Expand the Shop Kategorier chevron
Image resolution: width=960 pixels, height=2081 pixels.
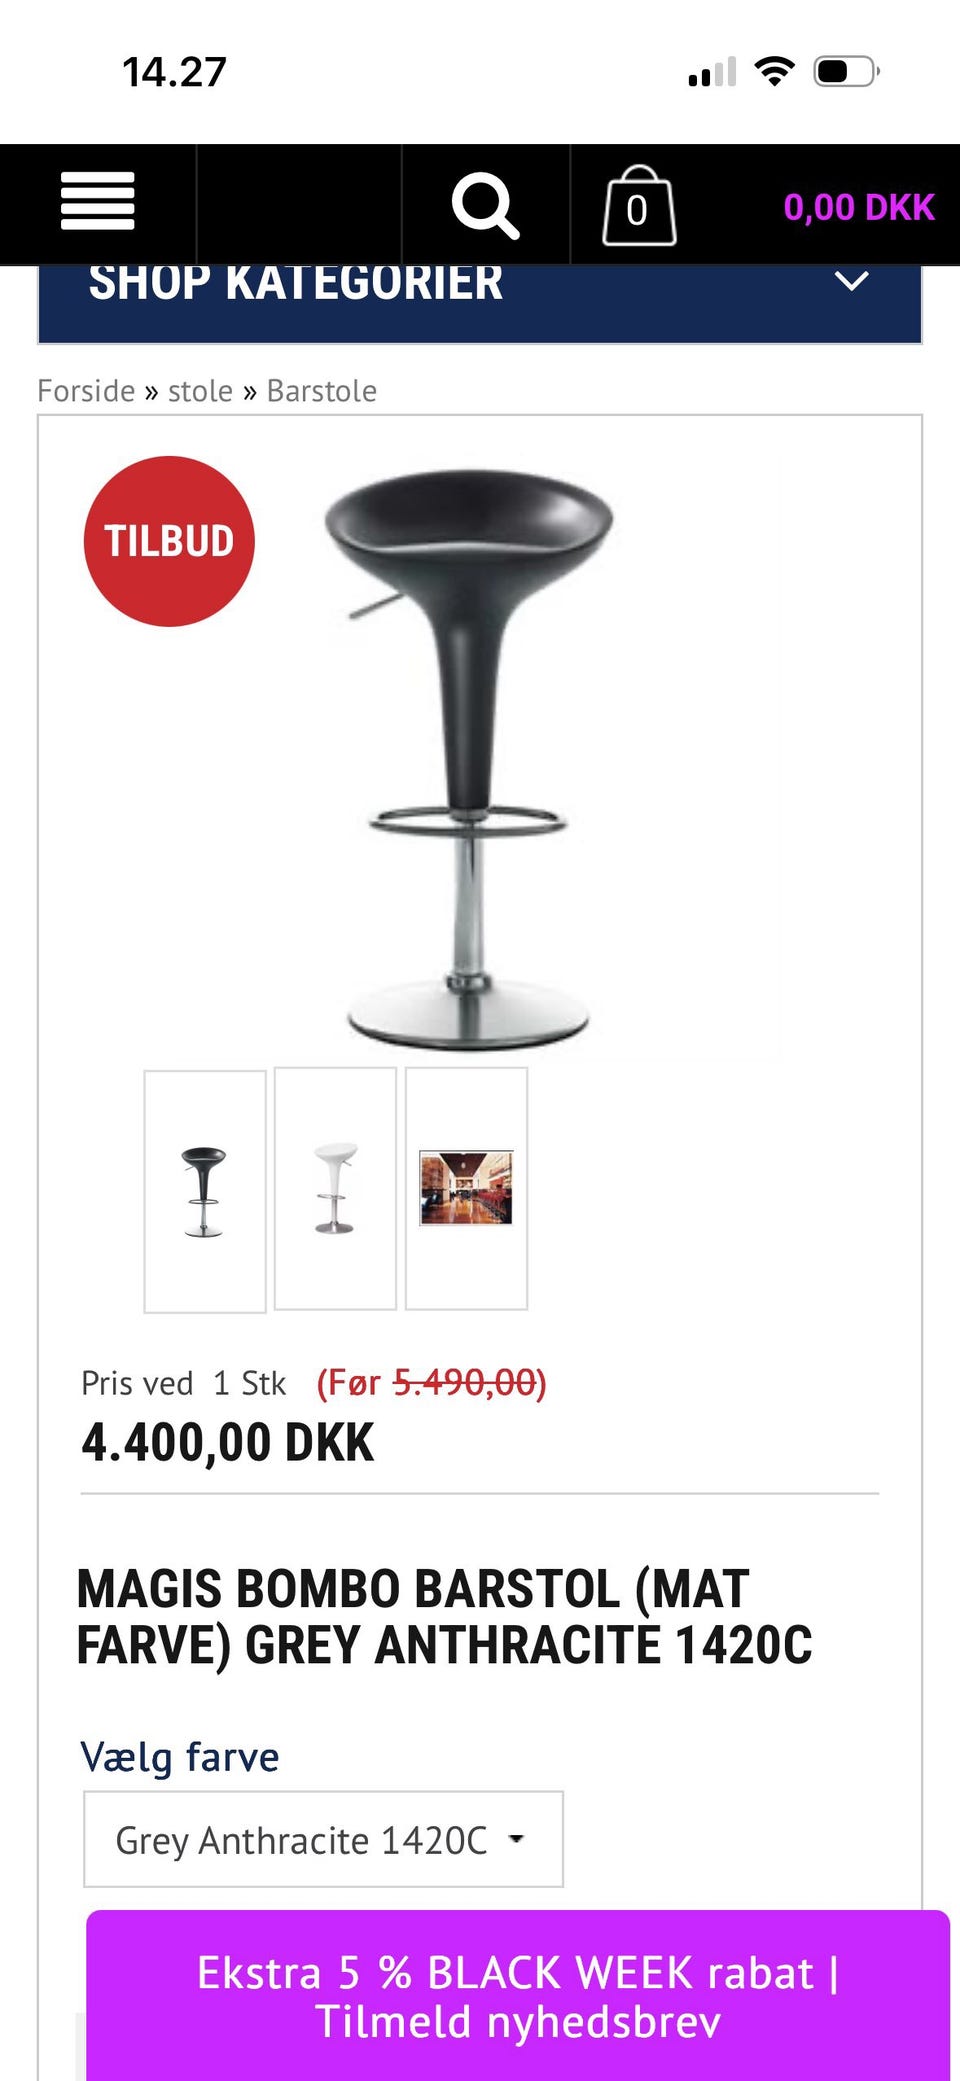[851, 281]
